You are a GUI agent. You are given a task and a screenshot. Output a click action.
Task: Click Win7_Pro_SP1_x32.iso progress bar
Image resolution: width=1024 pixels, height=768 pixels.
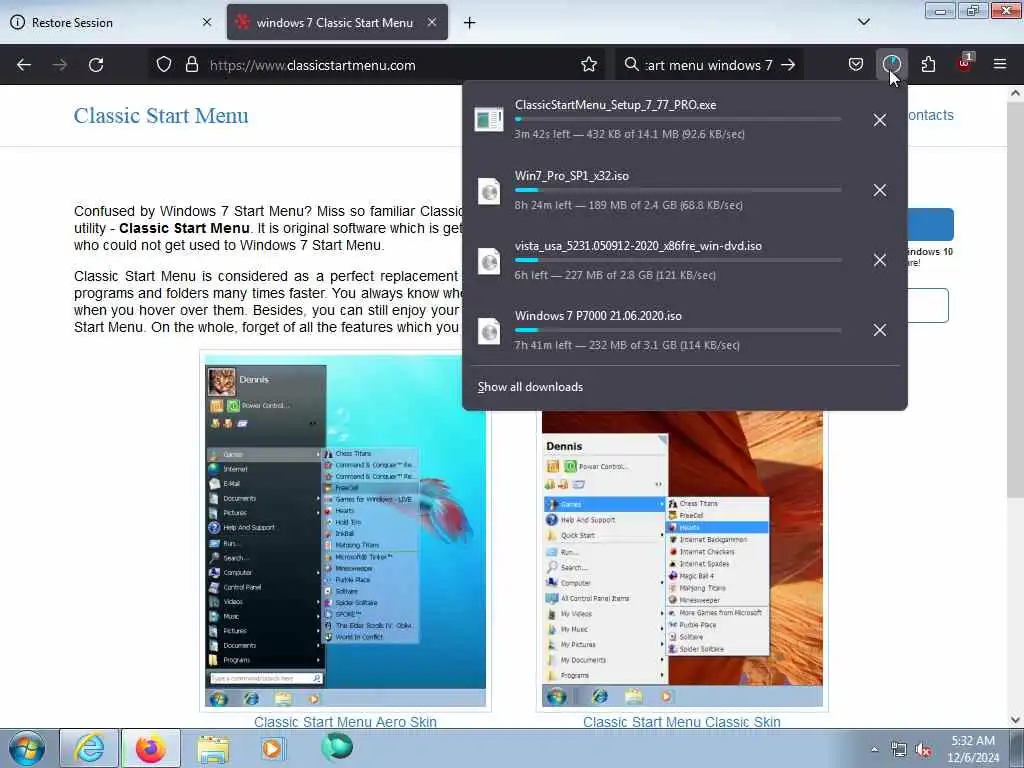[x=678, y=190]
